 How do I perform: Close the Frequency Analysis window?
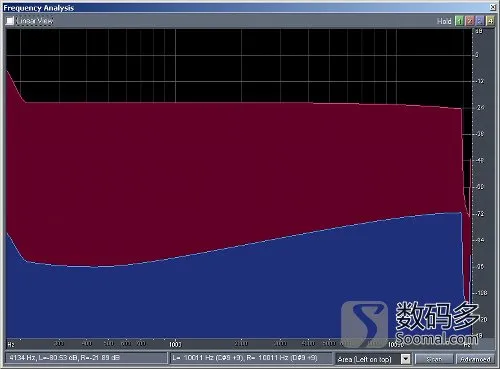492,7
